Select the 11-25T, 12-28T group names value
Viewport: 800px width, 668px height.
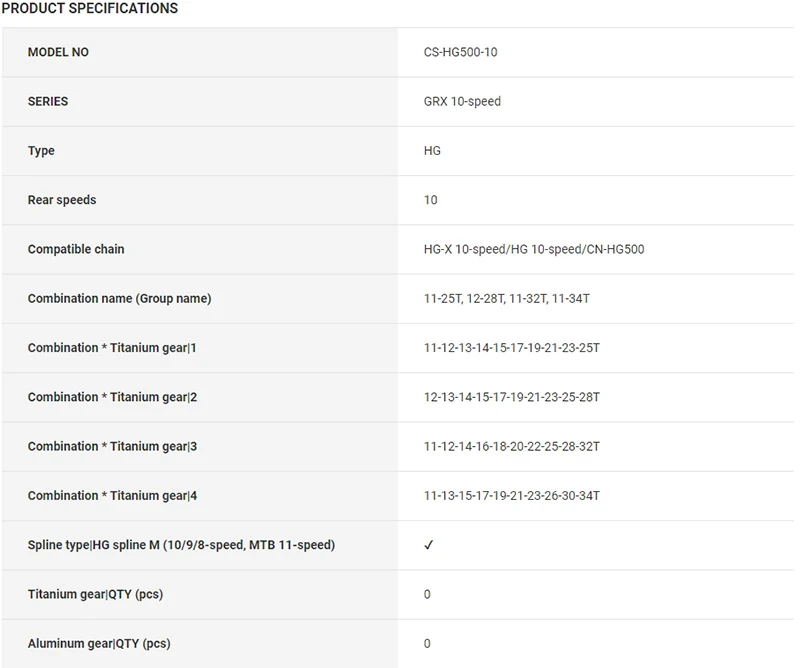coord(507,298)
